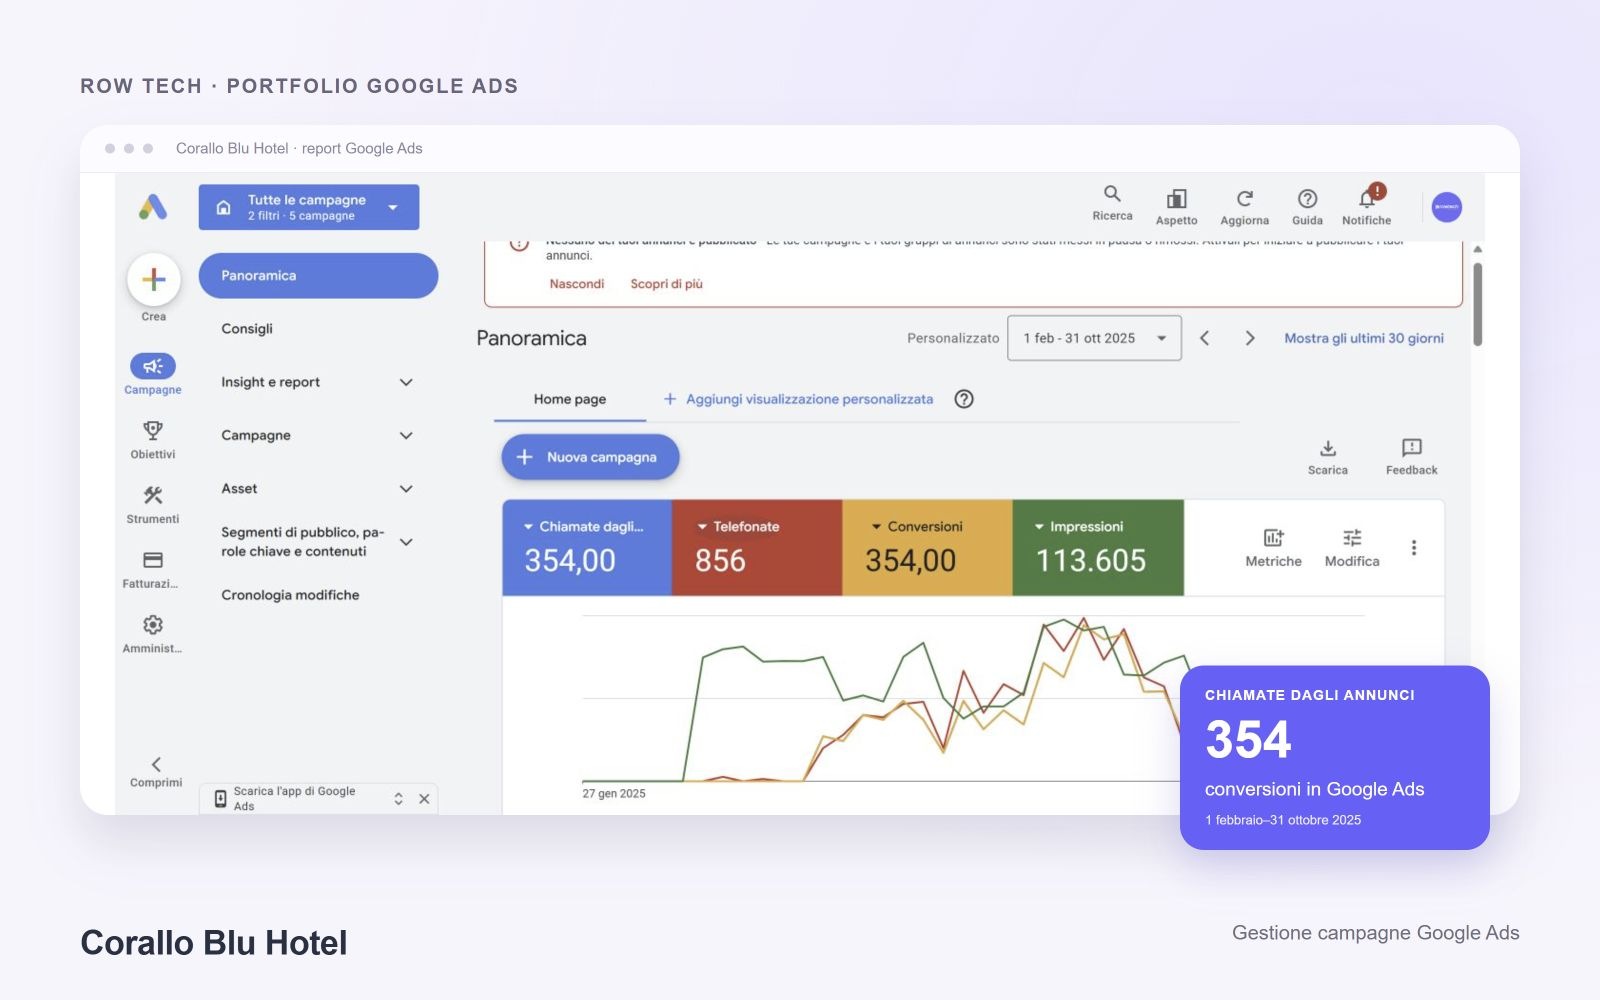Click the Crea plus button

coord(154,279)
